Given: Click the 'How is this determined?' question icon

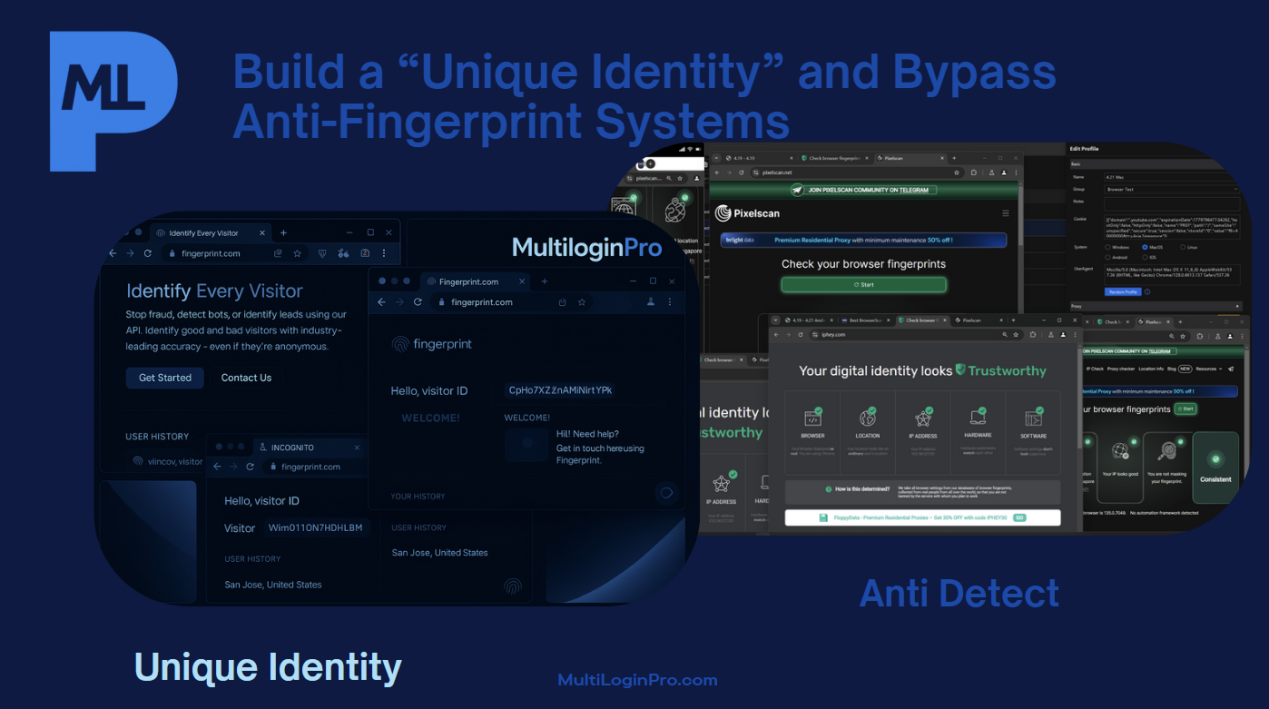Looking at the screenshot, I should [x=829, y=489].
